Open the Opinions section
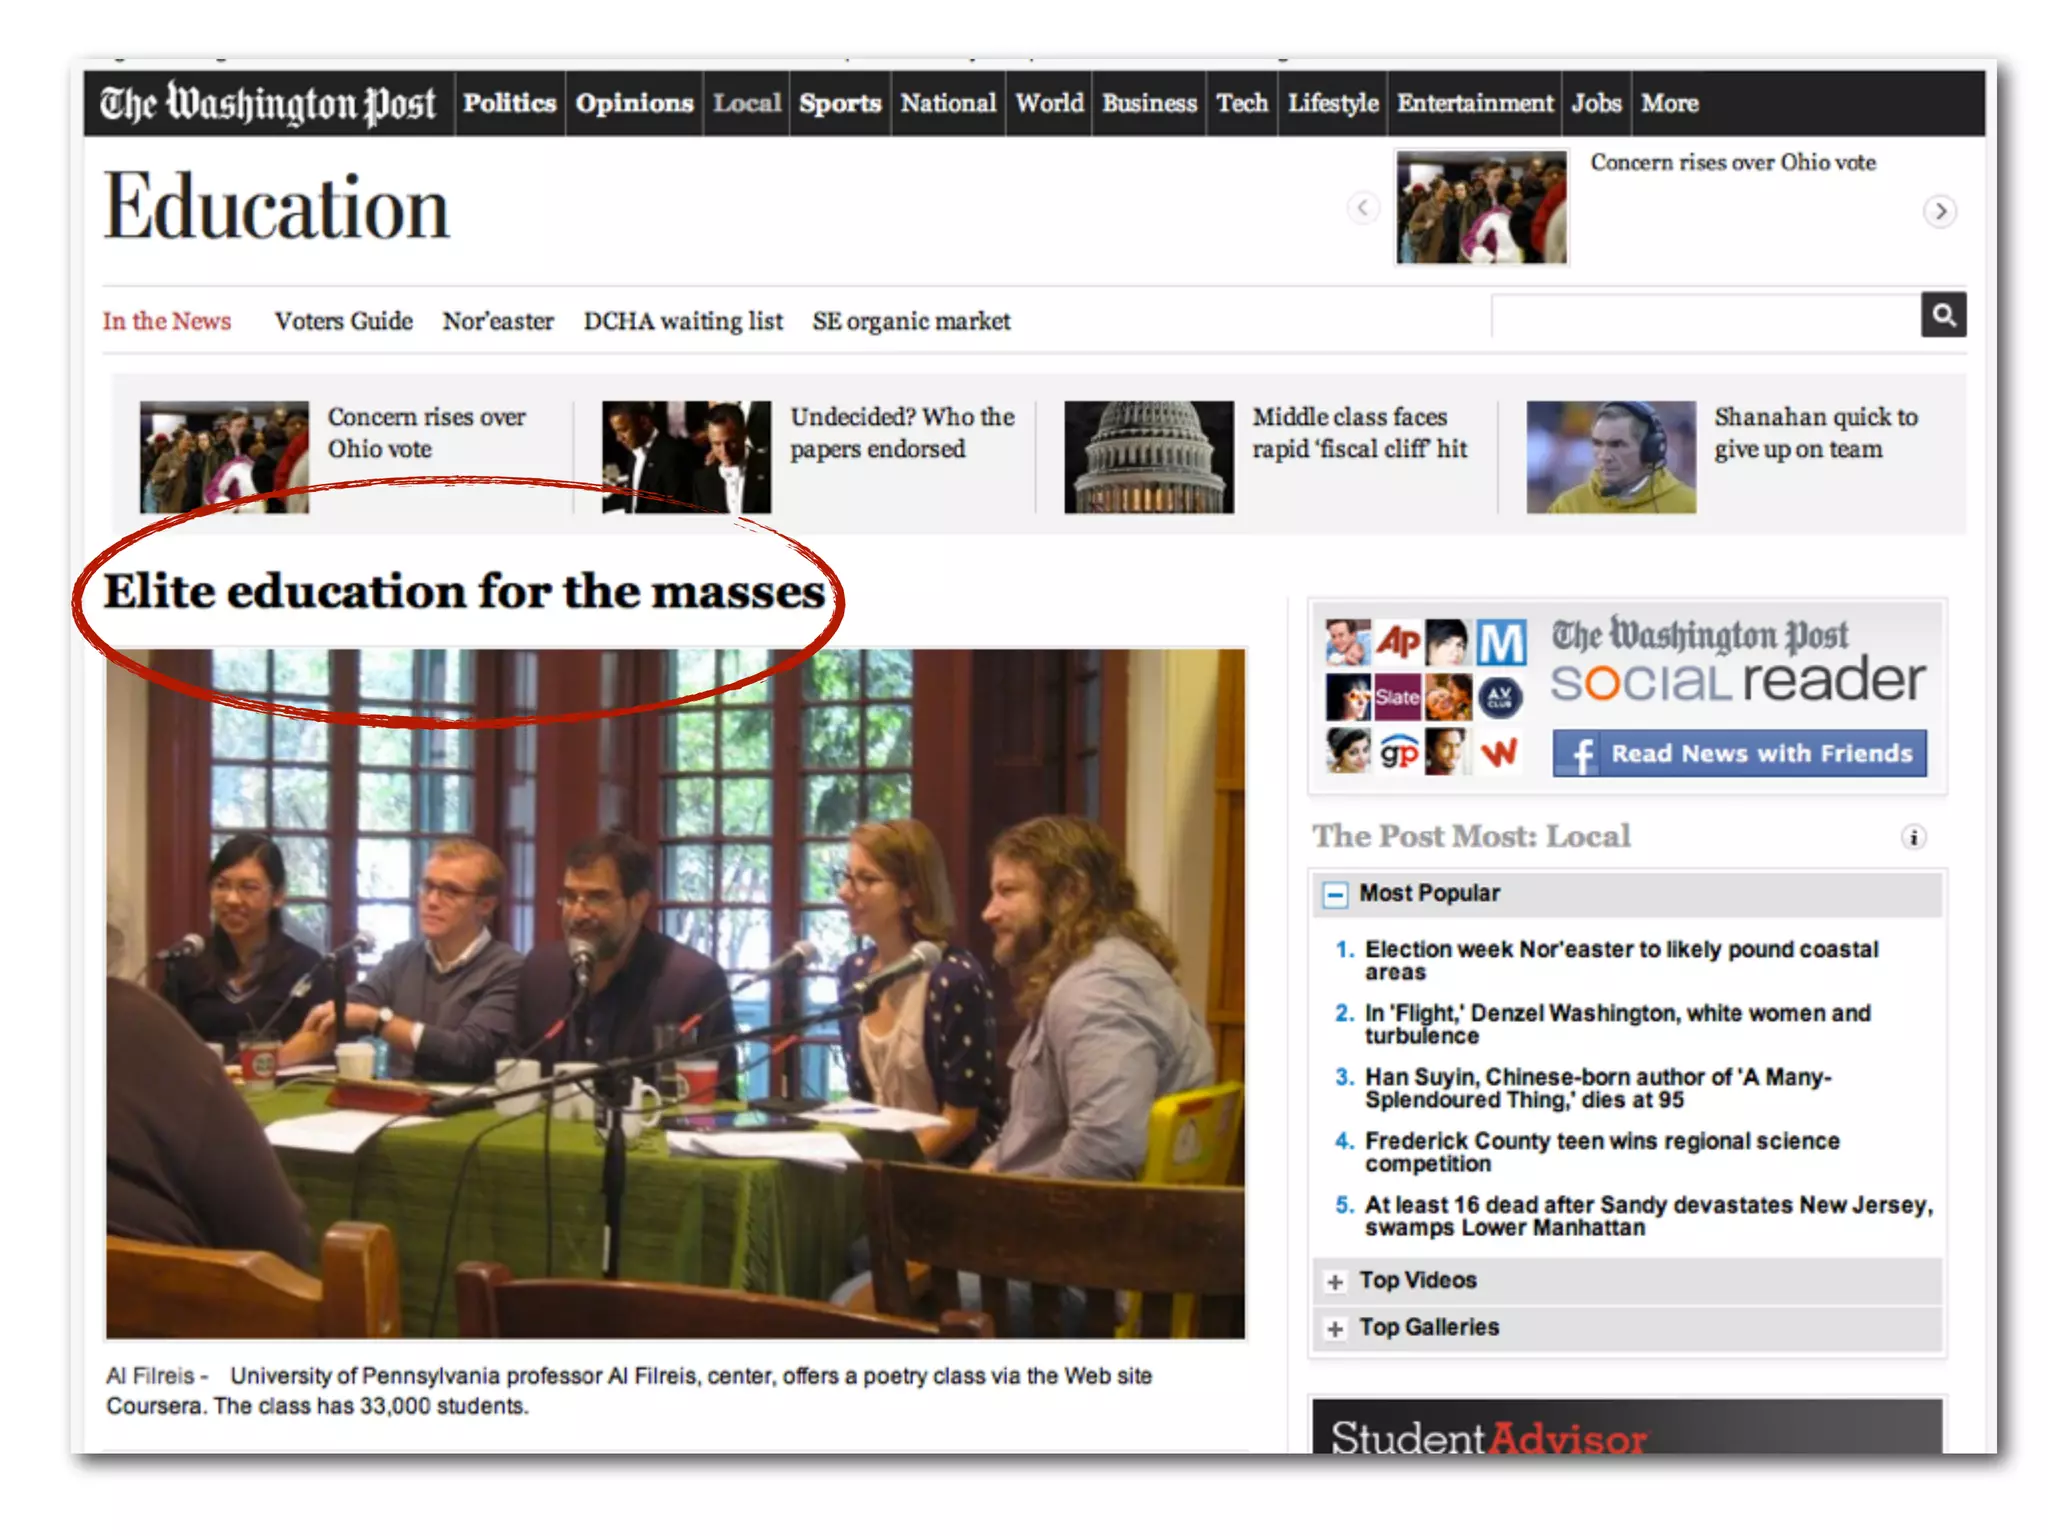2048x1536 pixels. 634,103
